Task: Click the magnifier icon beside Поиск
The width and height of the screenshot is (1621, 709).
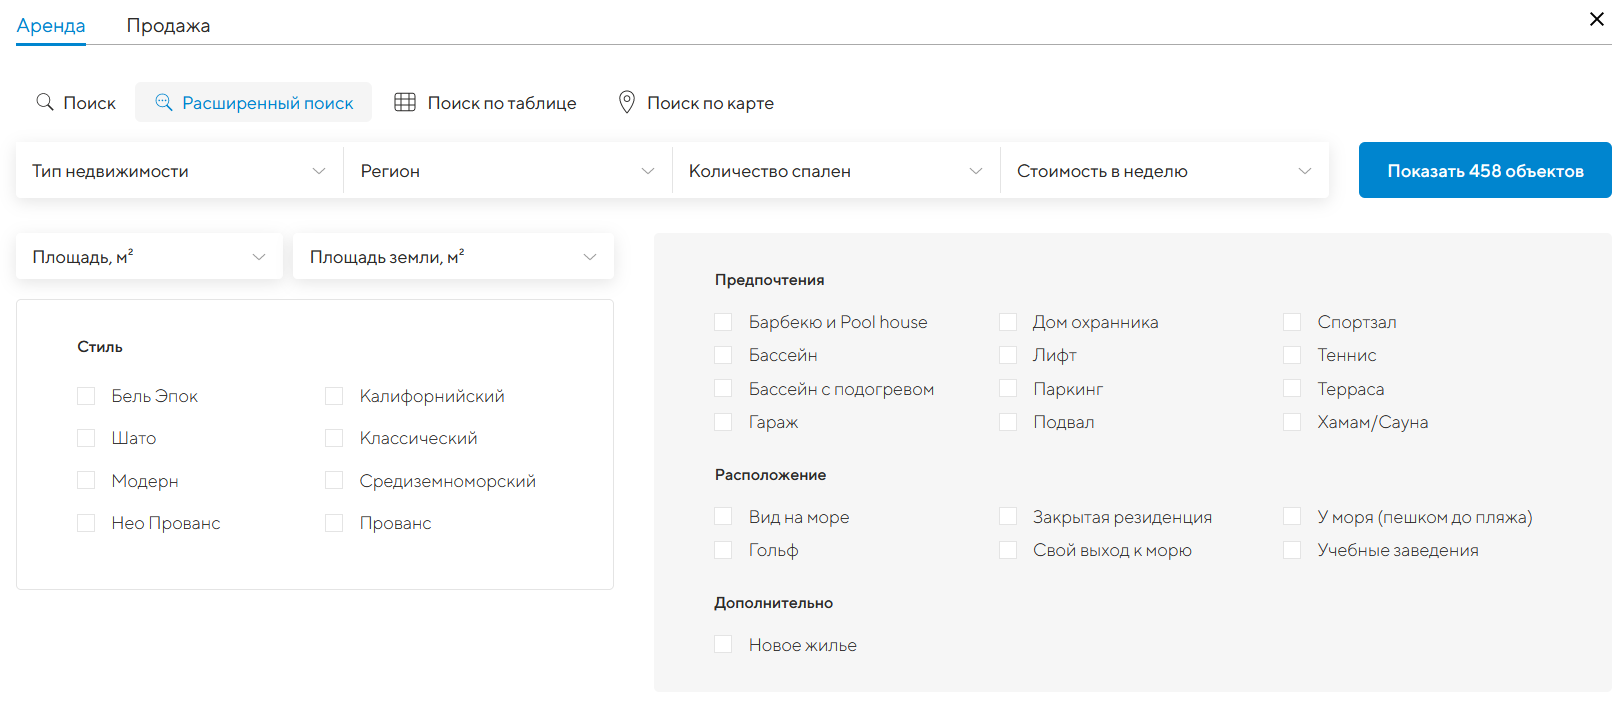Action: click(45, 102)
